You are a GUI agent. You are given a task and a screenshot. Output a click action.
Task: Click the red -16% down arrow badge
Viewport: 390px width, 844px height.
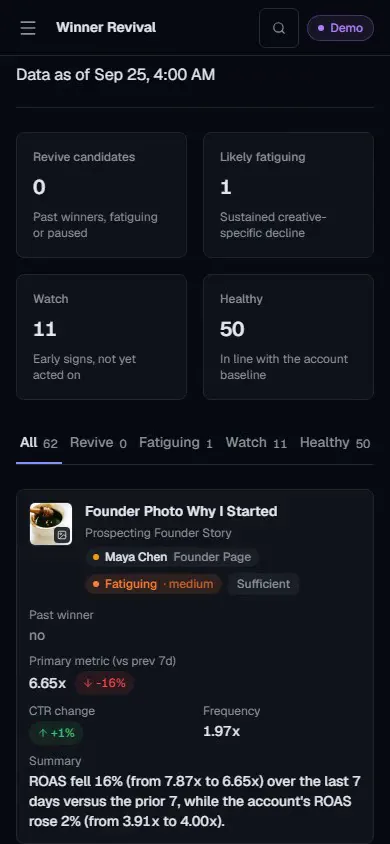[x=104, y=684]
